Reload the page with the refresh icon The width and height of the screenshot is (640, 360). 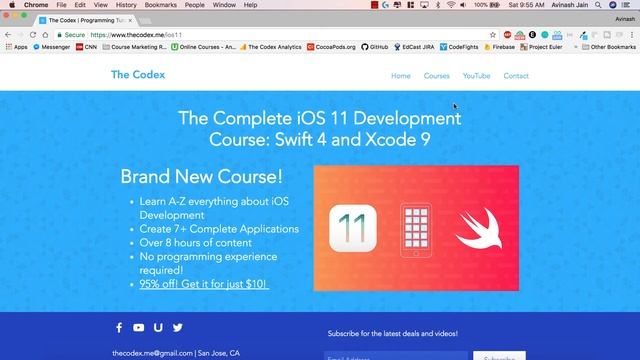pyautogui.click(x=33, y=35)
